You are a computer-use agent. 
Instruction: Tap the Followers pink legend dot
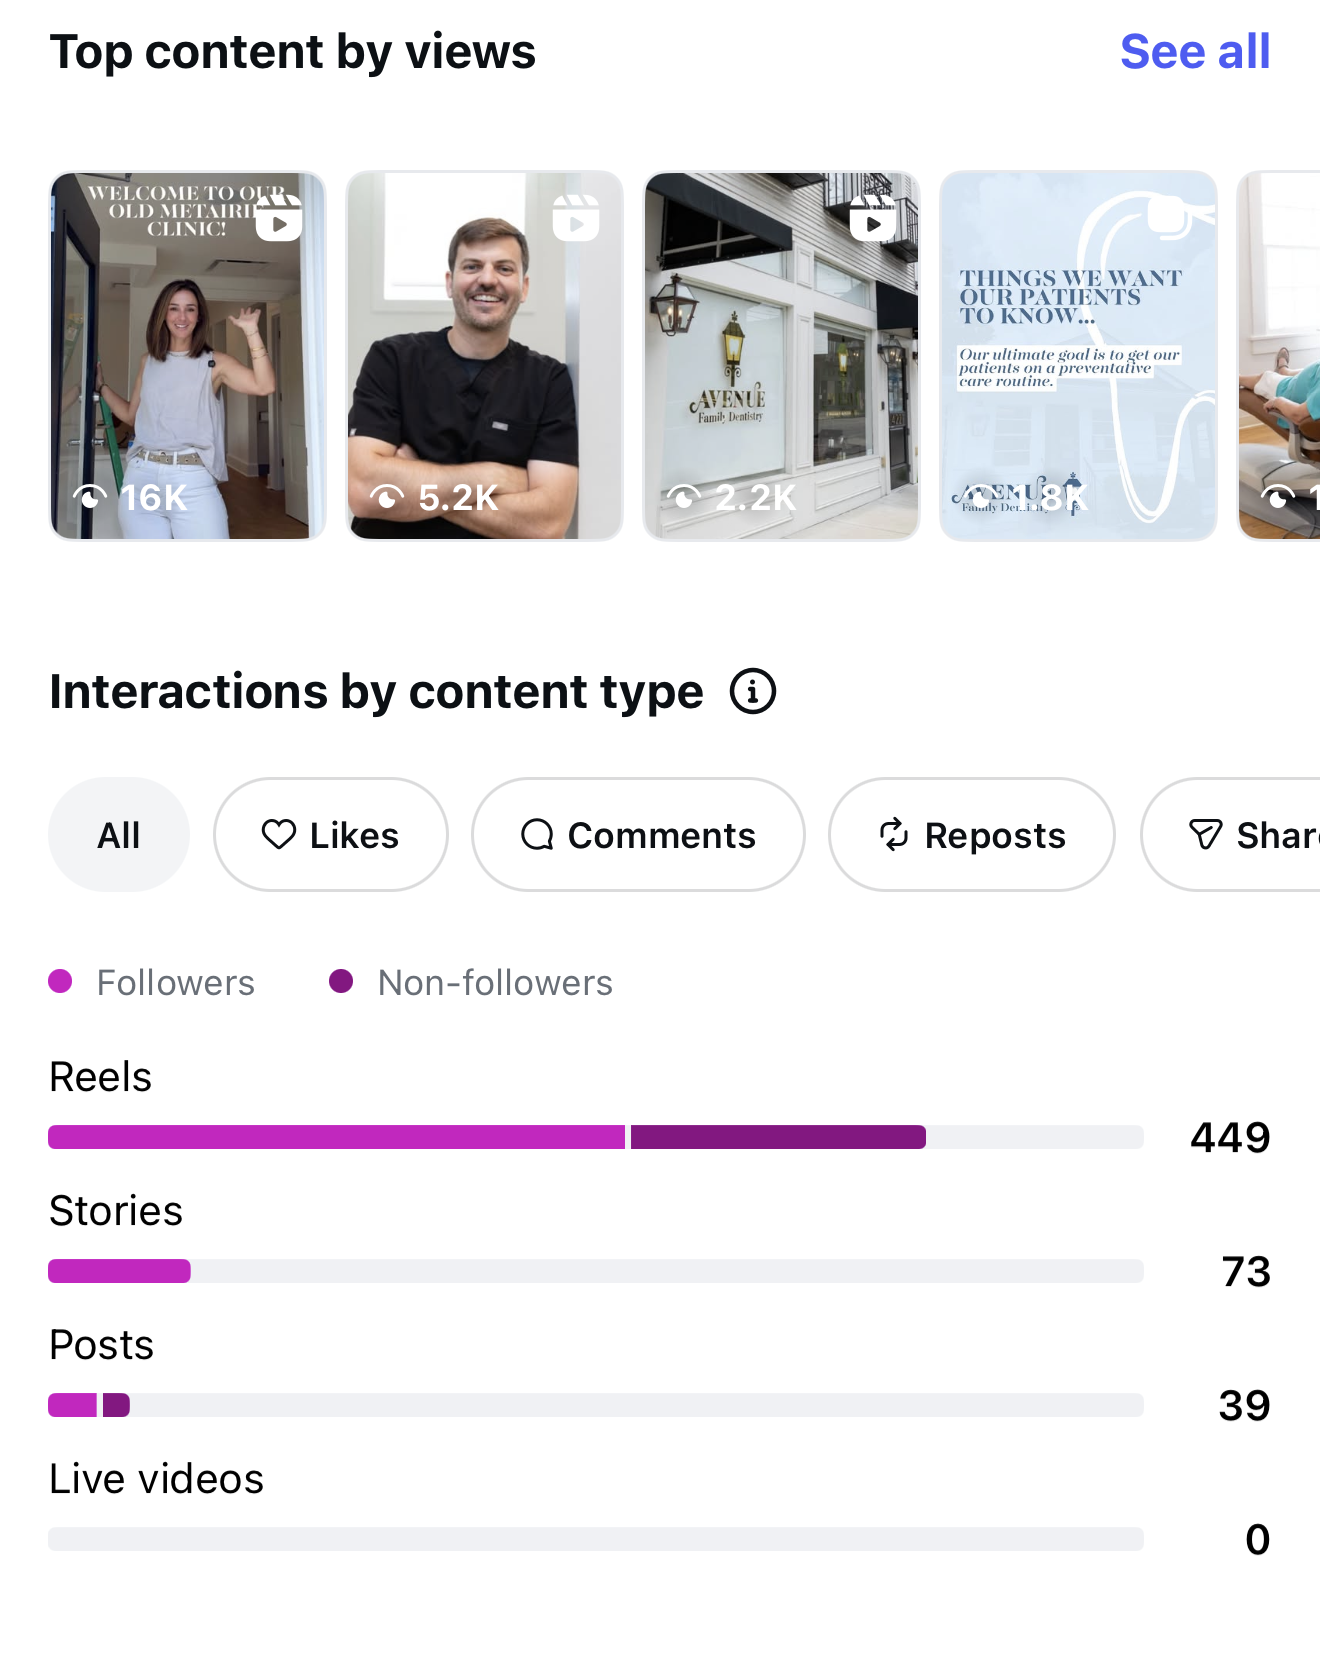(60, 981)
